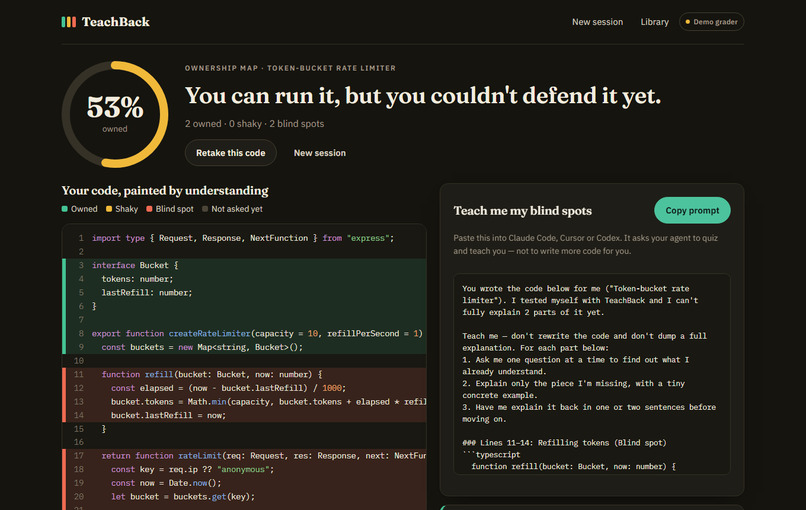Click the prompt text box content
Image resolution: width=806 pixels, height=510 pixels.
point(592,374)
